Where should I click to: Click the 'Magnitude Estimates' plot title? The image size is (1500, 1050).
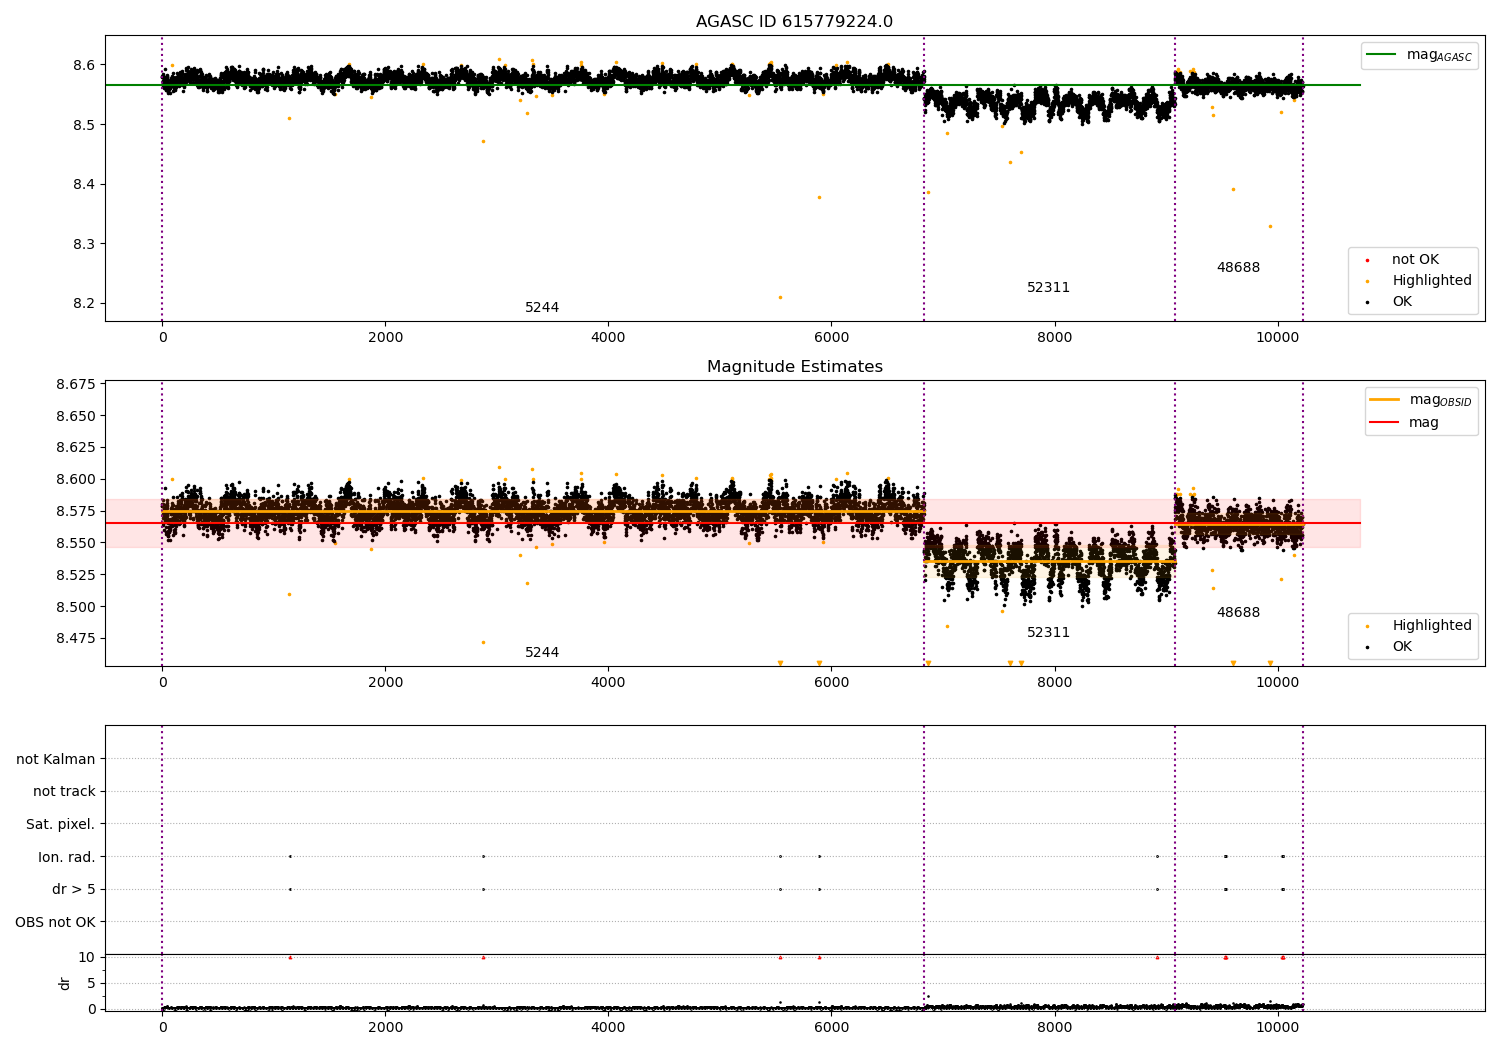794,367
